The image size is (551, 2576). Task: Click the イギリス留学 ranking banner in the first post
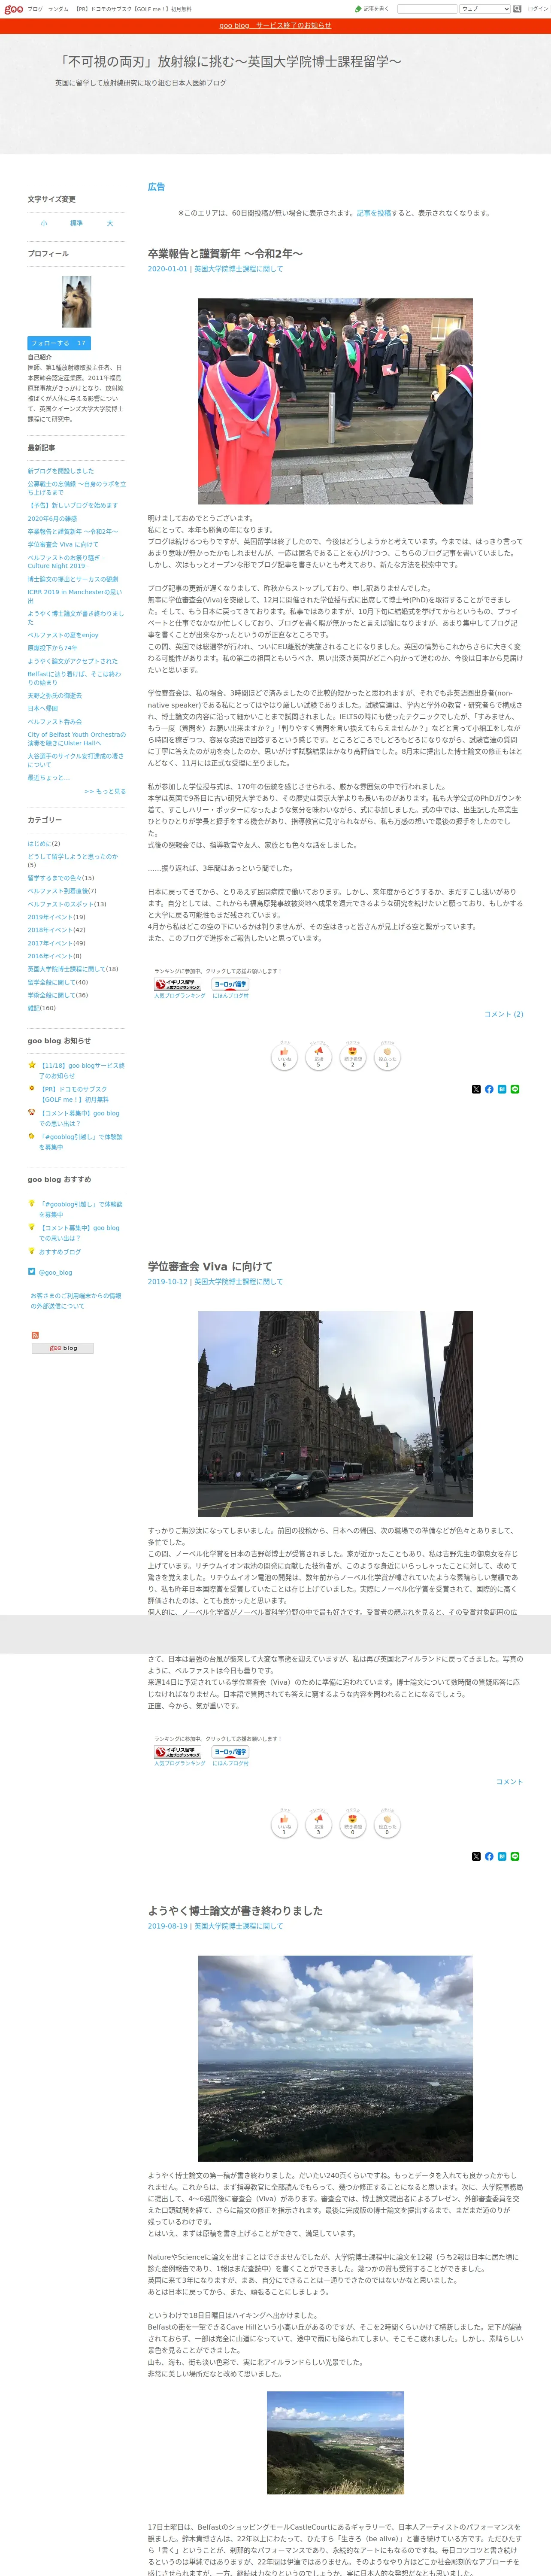point(178,984)
